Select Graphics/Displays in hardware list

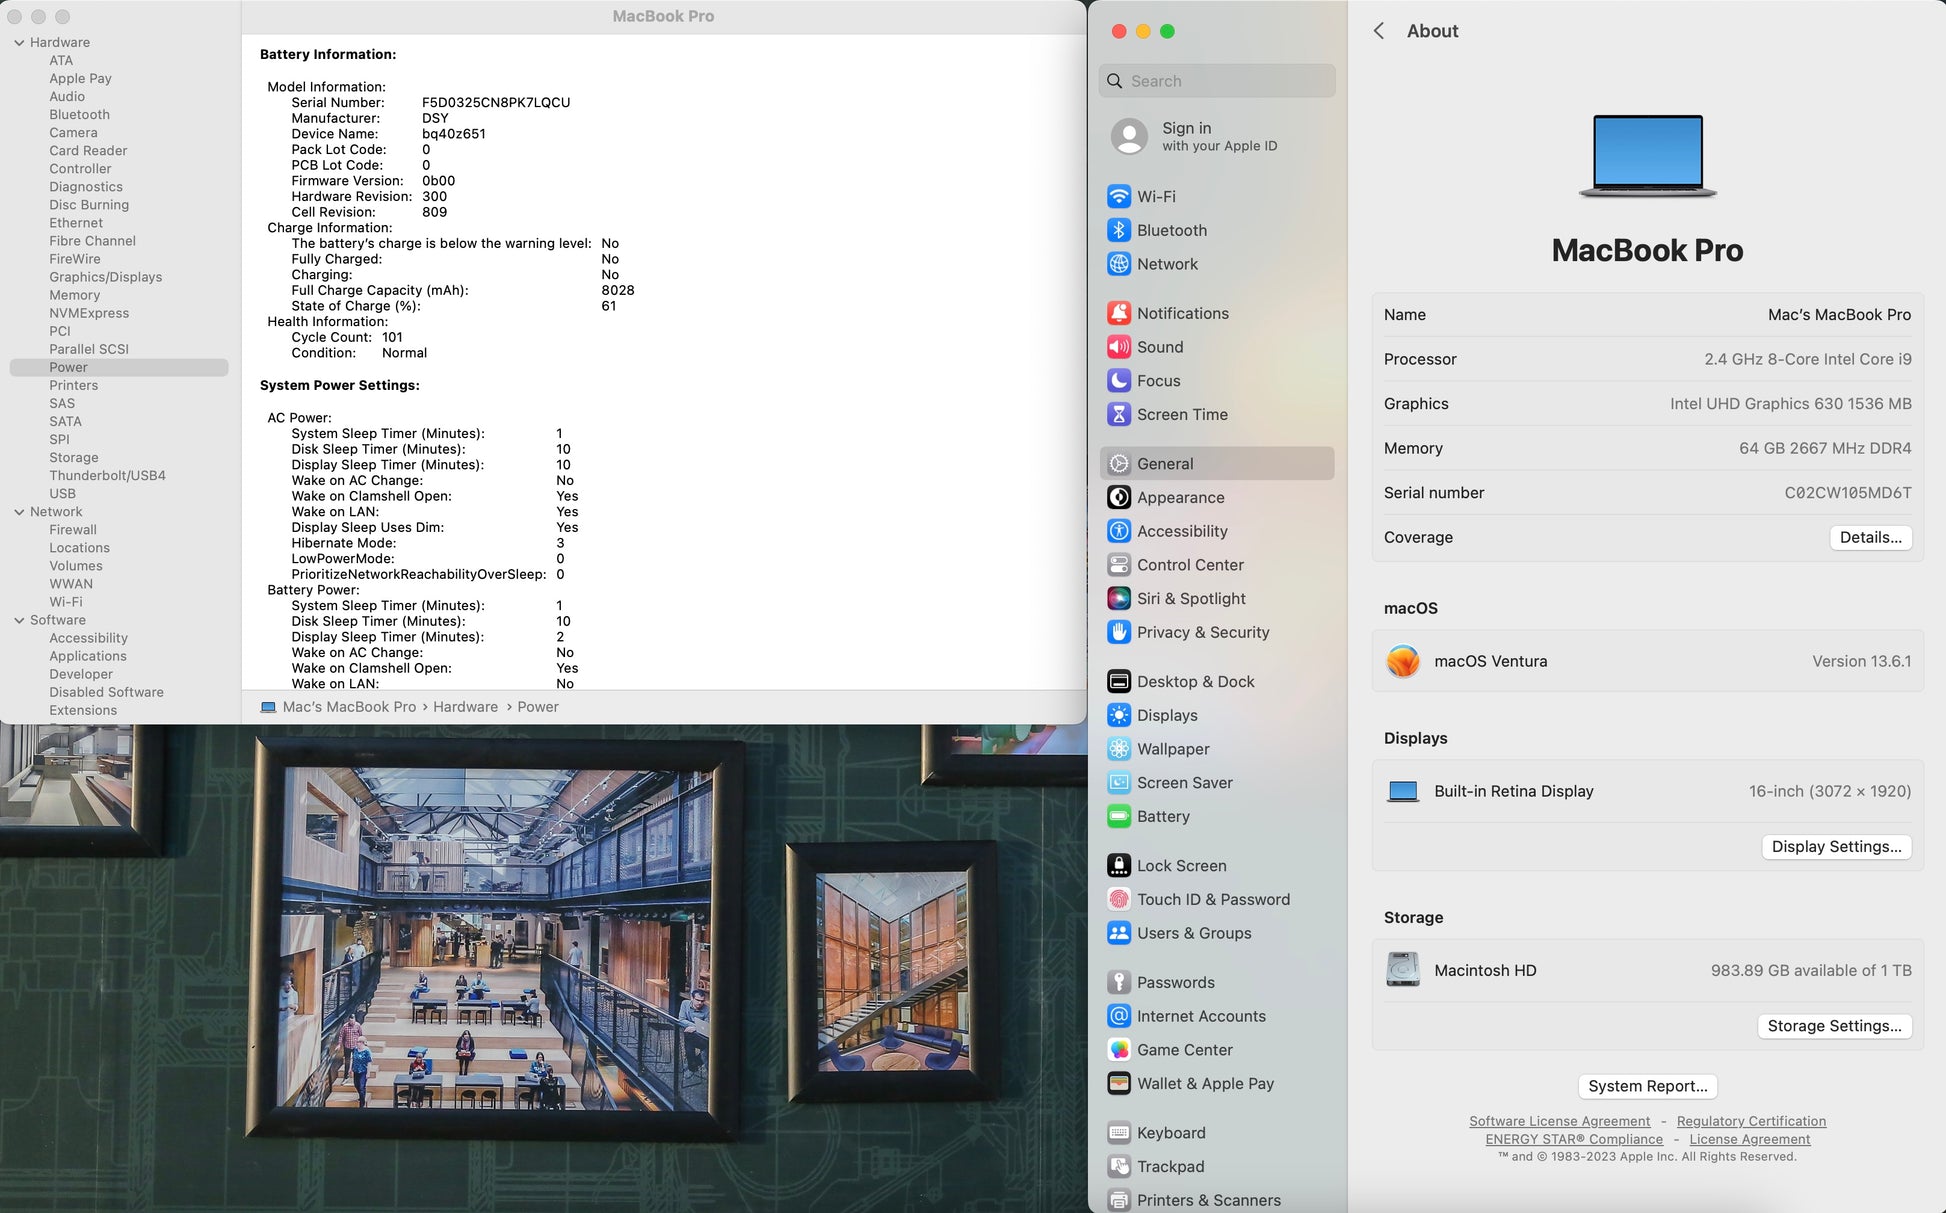(x=105, y=277)
